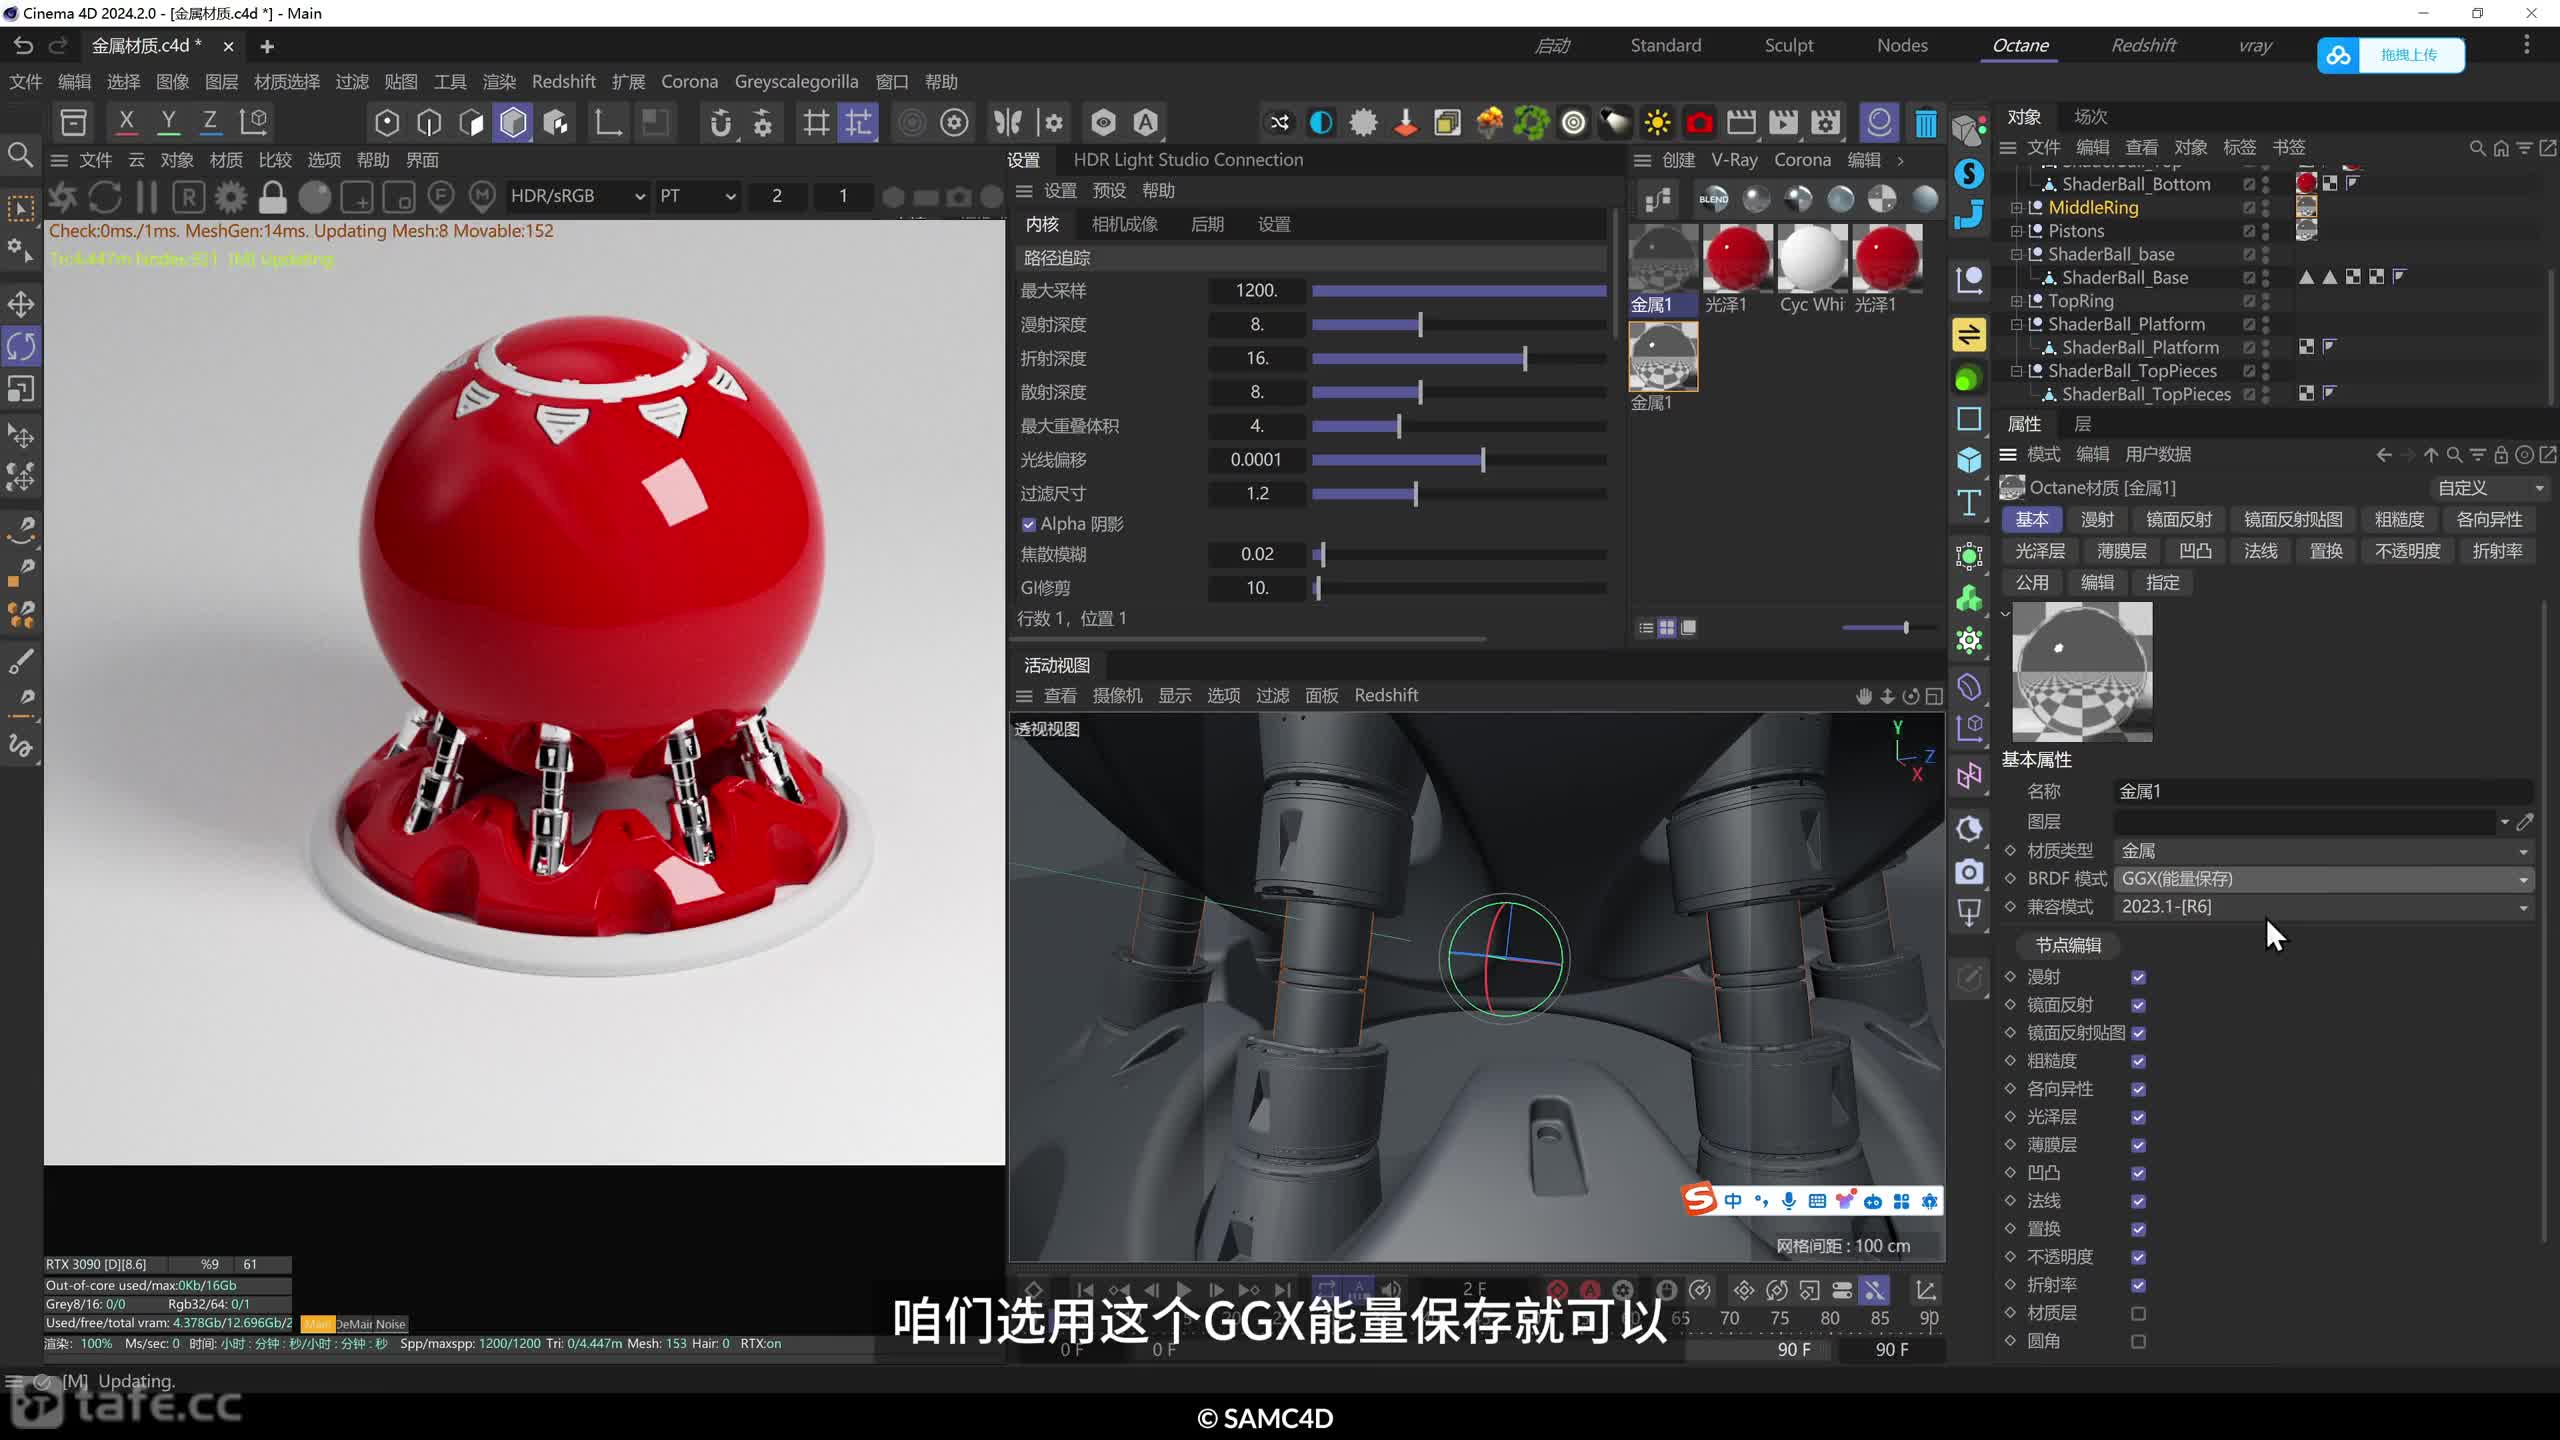Screen dimensions: 2560x1440
Task: Pause the Octane live viewer render
Action: [147, 197]
